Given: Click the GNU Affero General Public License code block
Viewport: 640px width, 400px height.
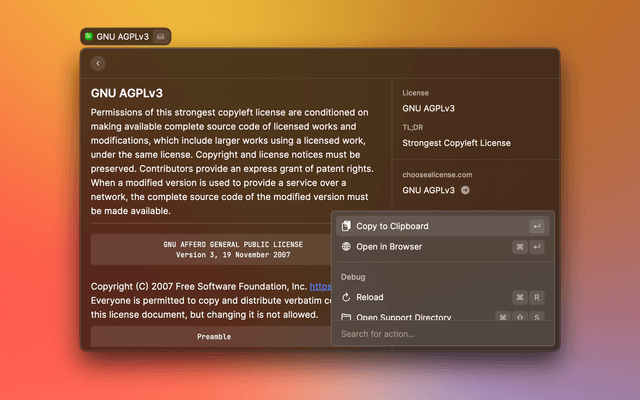Looking at the screenshot, I should tap(210, 249).
